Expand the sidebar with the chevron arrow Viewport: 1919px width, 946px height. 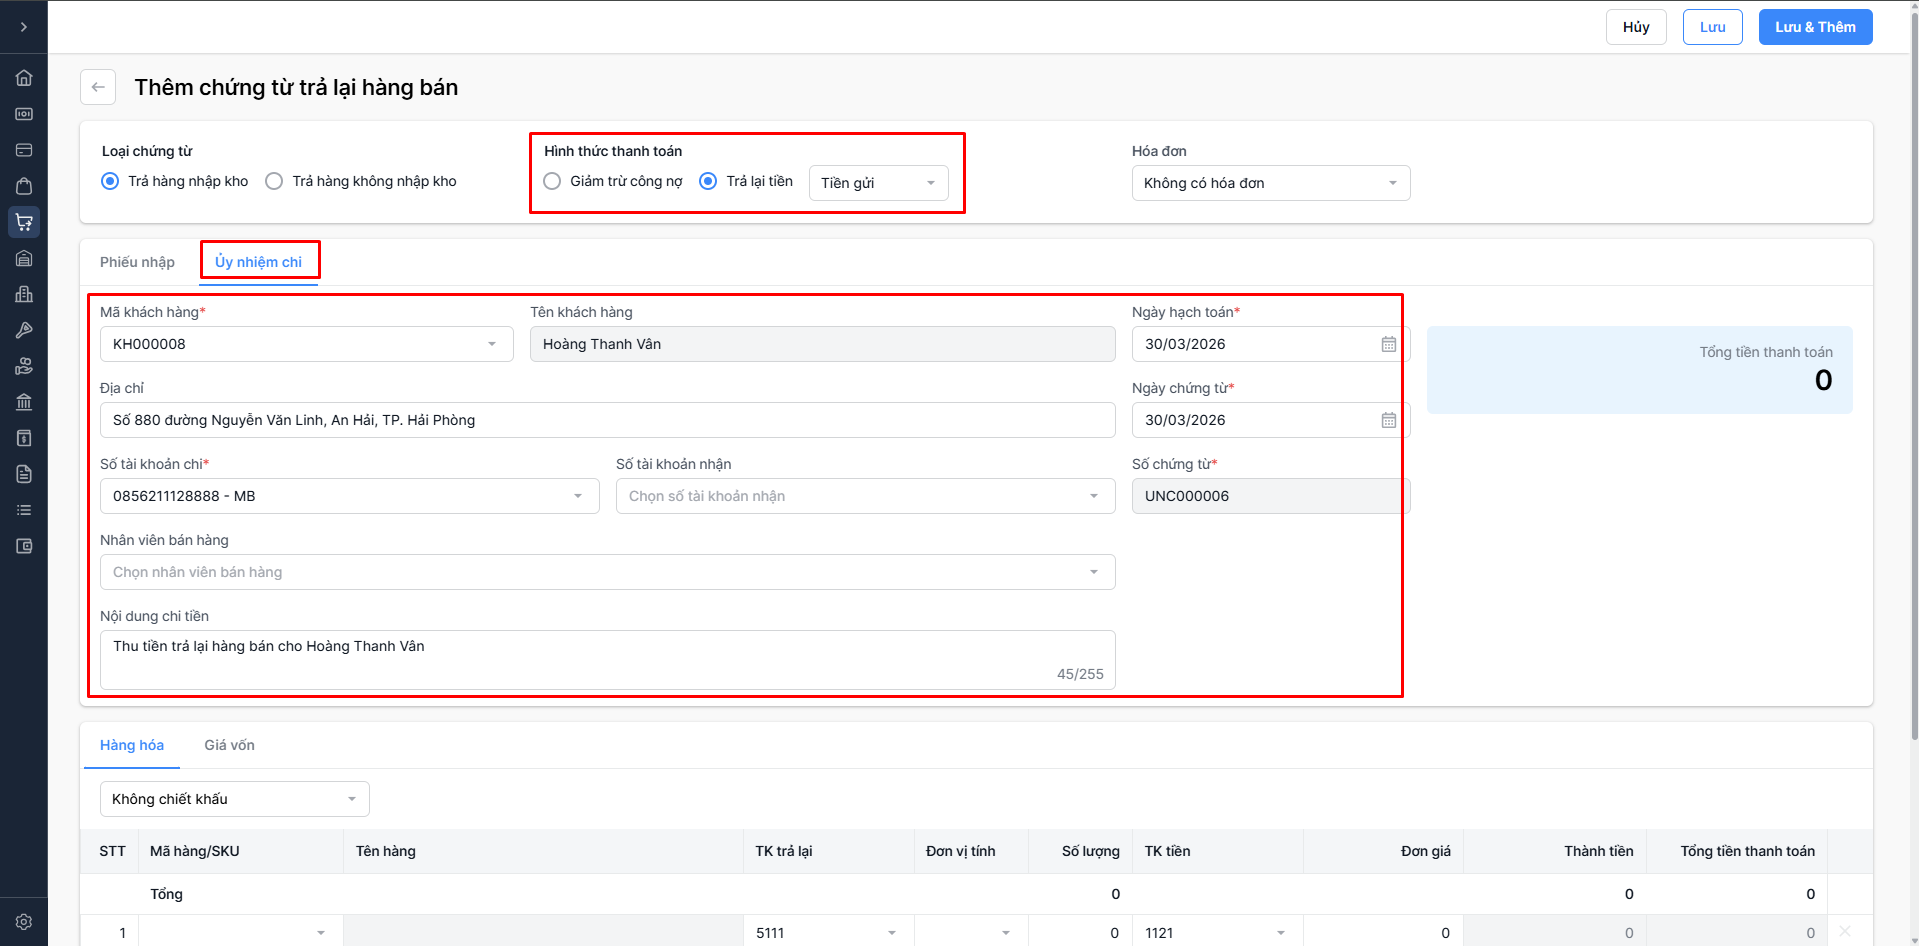pyautogui.click(x=24, y=27)
